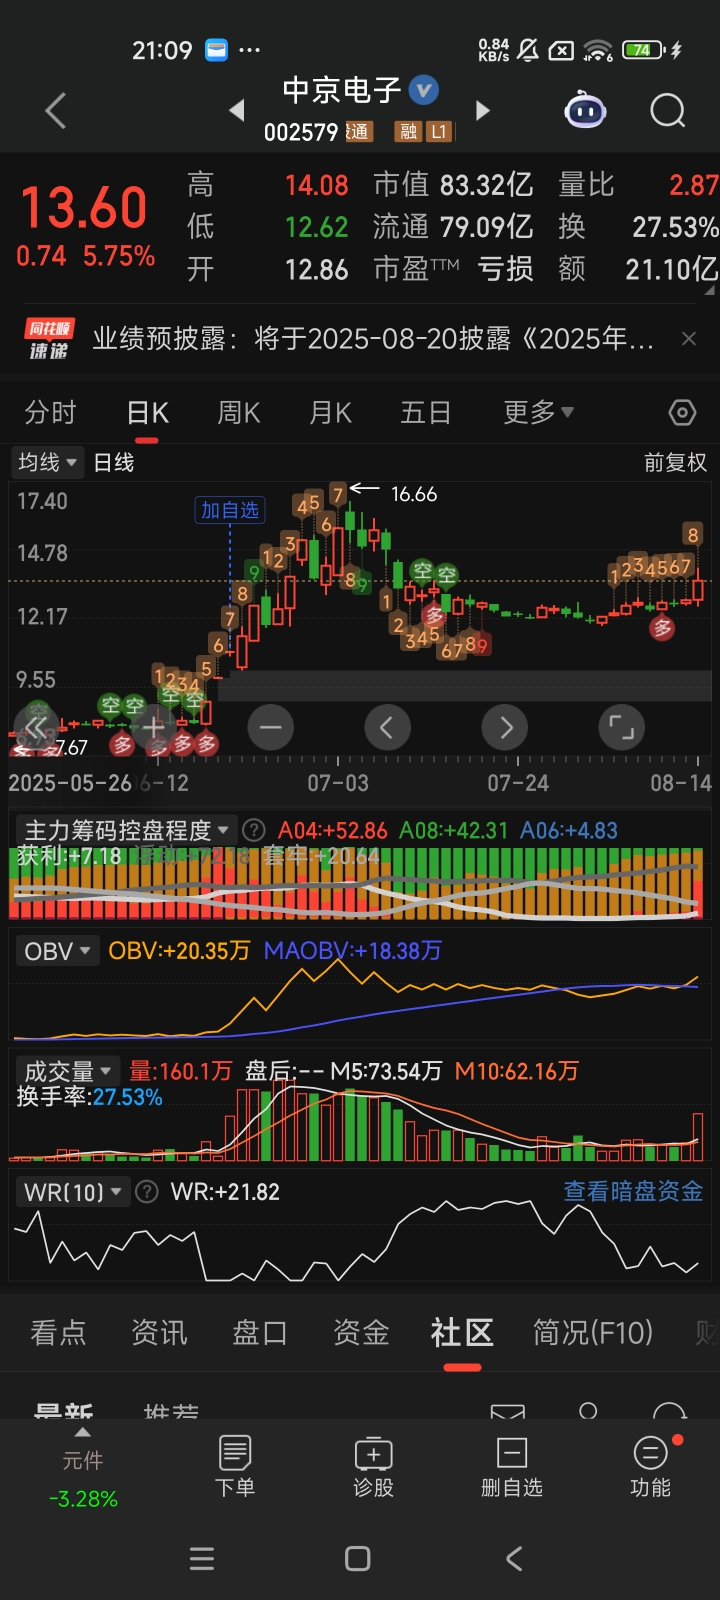Expand the 更多 chart period dropdown
This screenshot has height=1600, width=720.
(x=538, y=412)
